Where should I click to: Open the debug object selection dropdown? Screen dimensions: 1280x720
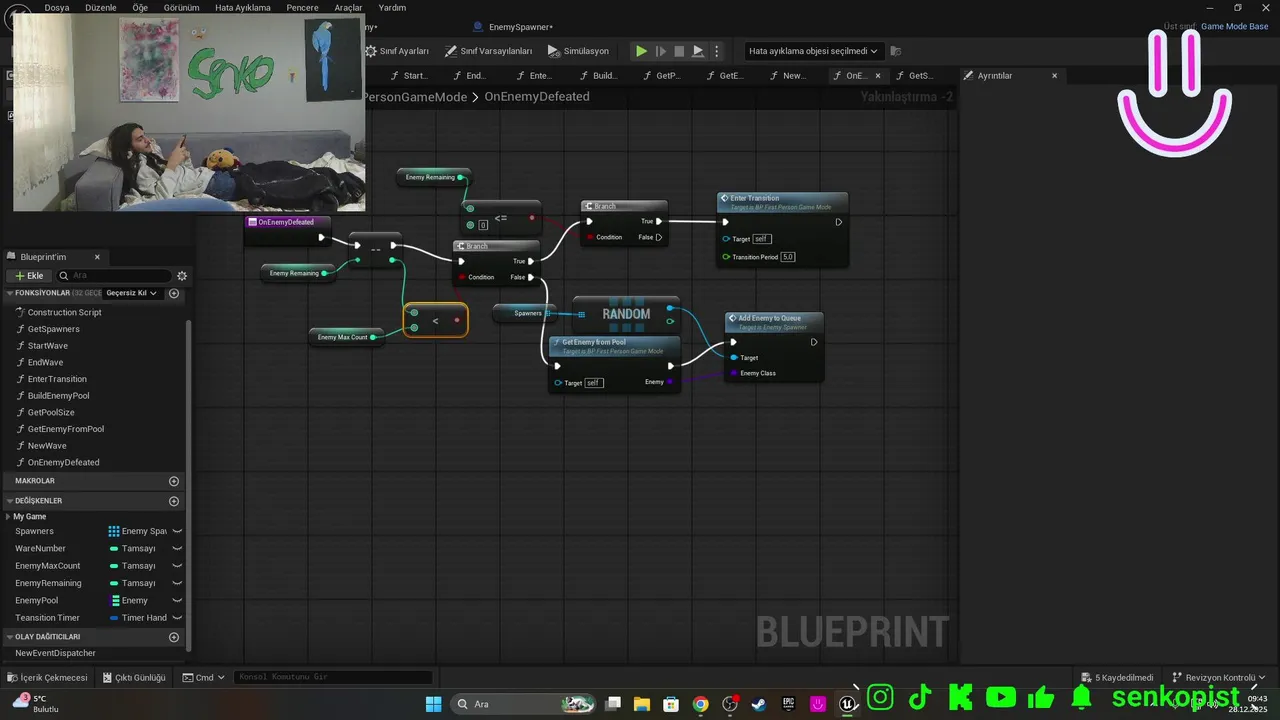click(x=813, y=51)
